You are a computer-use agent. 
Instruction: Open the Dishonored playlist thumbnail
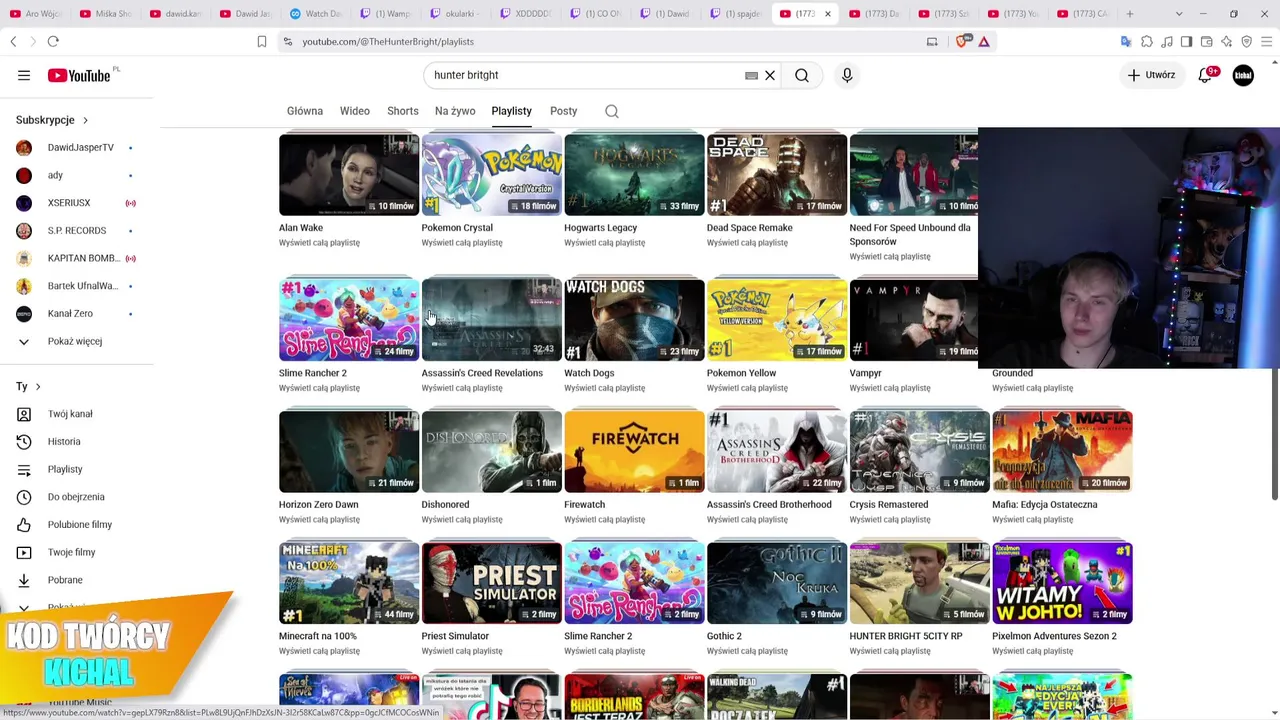(x=491, y=452)
